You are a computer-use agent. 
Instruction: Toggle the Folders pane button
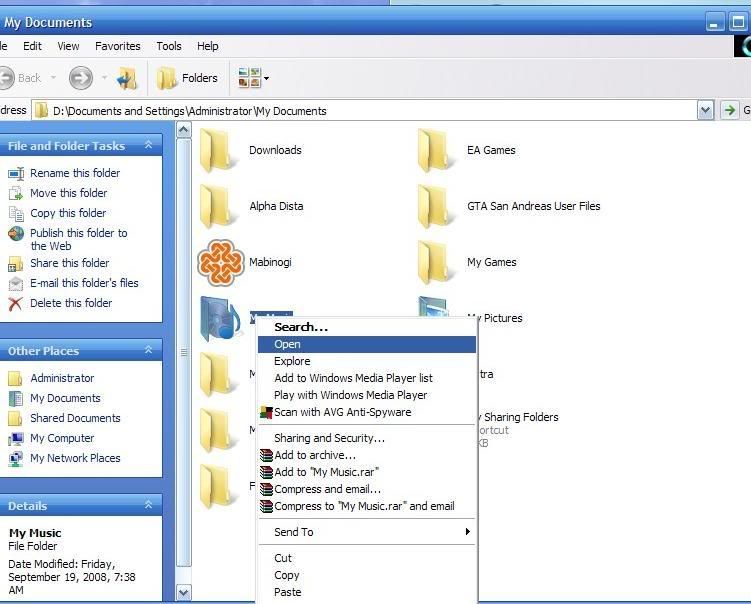(x=188, y=78)
